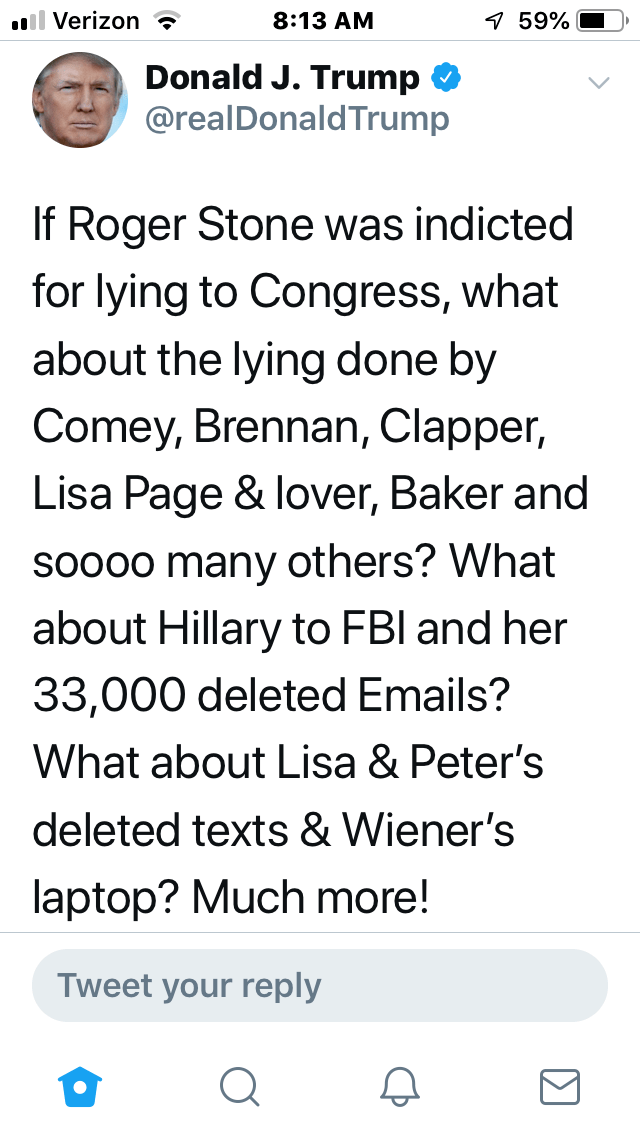Tap the Verizon carrier label

click(x=95, y=21)
